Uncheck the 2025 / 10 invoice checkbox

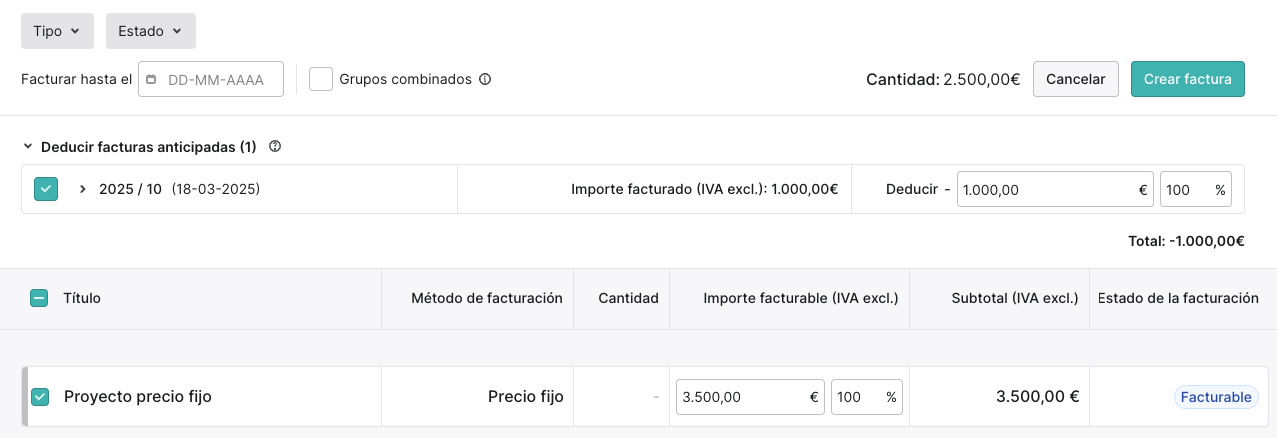(x=46, y=189)
